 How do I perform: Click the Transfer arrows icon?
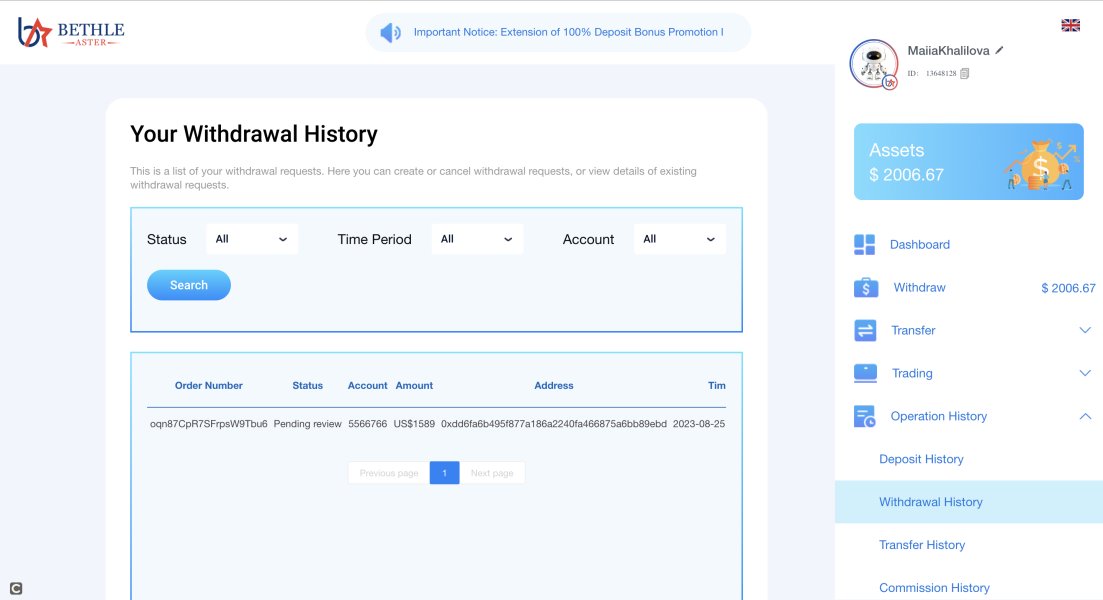865,330
